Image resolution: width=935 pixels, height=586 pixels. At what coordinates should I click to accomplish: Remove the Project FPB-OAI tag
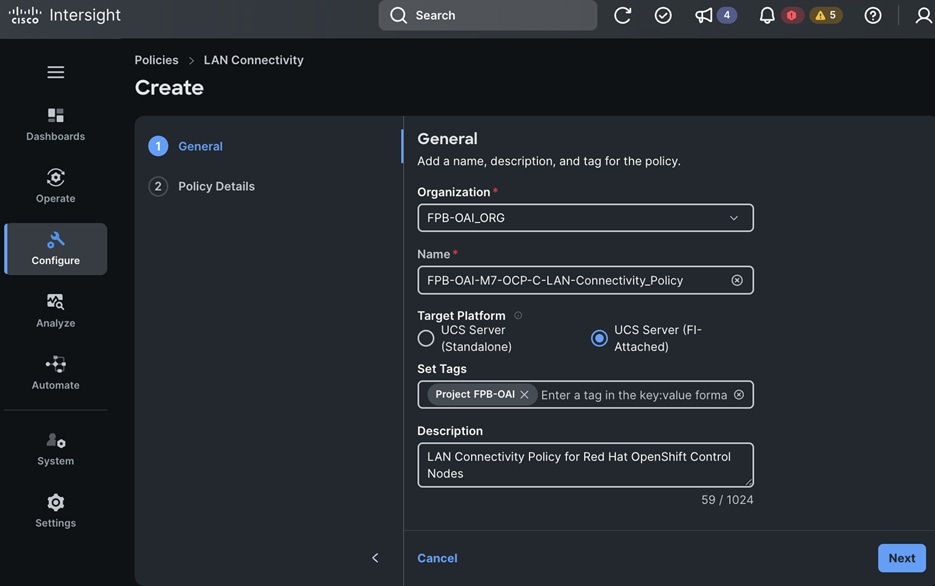pyautogui.click(x=524, y=395)
